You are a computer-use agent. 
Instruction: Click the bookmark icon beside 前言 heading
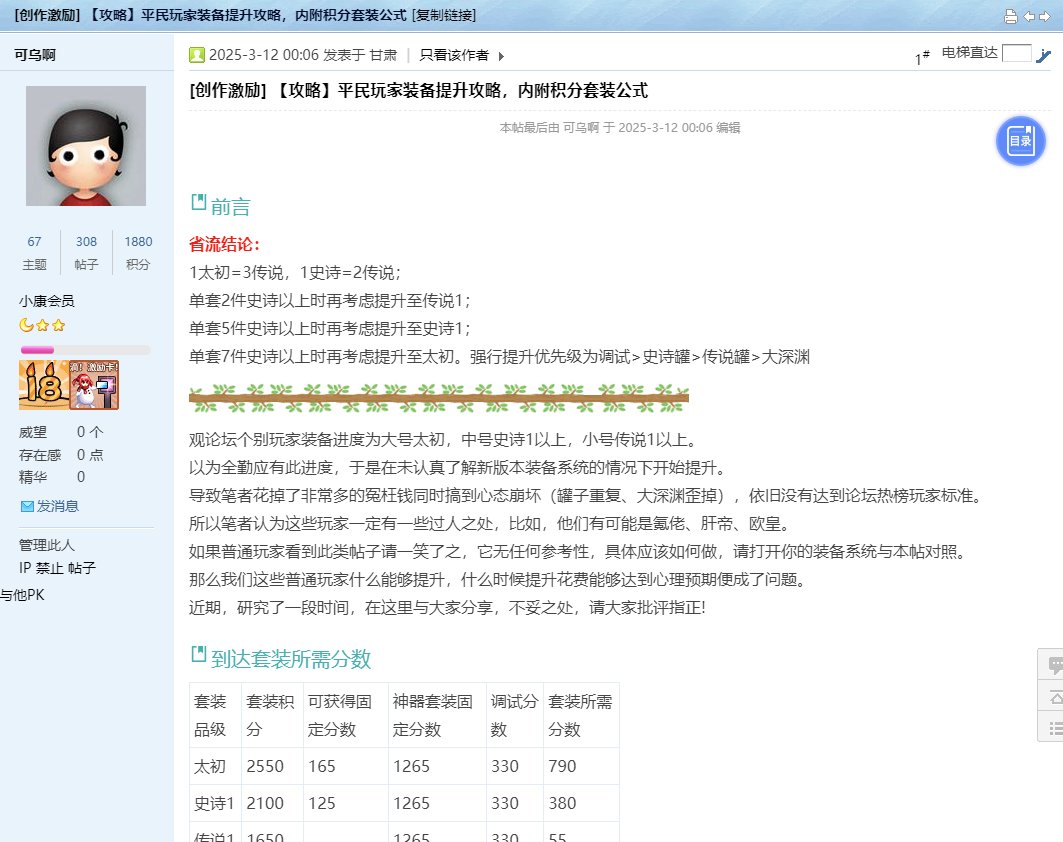coord(198,201)
